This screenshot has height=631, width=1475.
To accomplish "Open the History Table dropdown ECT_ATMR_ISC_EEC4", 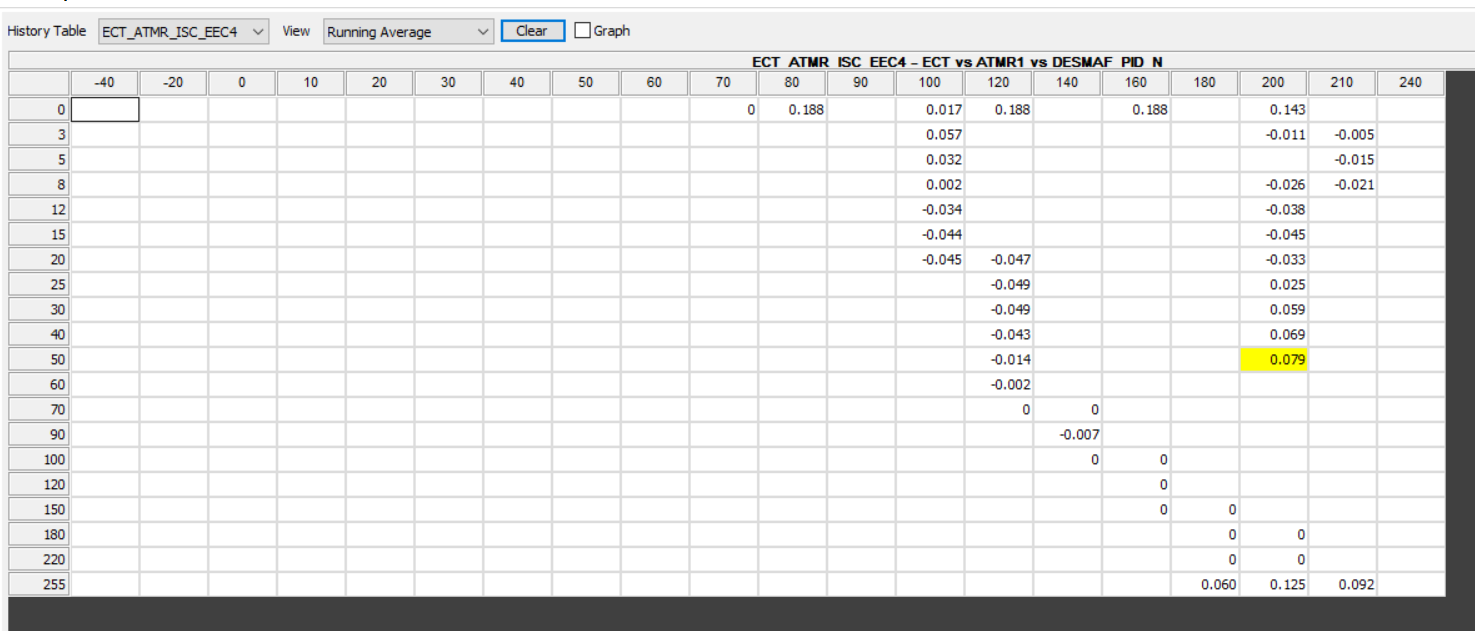I will pyautogui.click(x=184, y=32).
